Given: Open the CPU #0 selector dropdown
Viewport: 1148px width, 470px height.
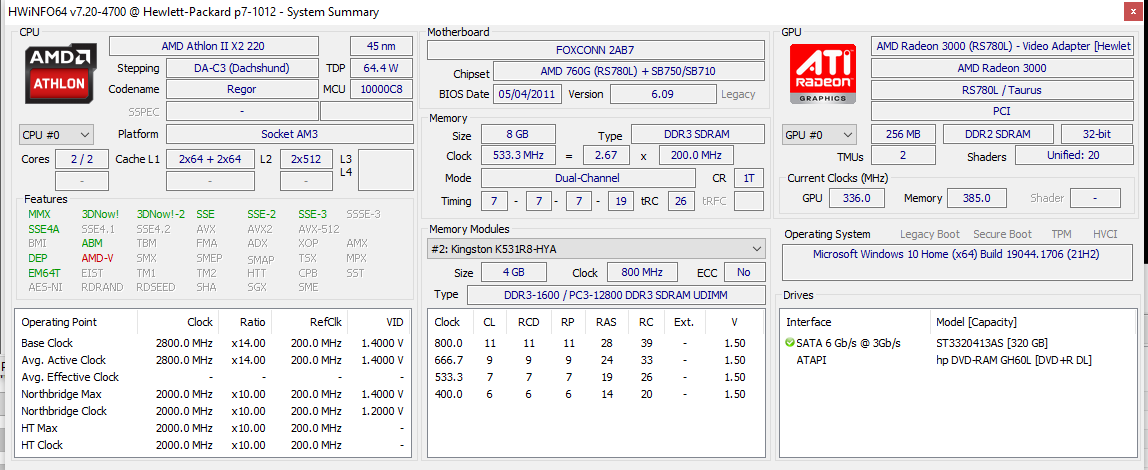Looking at the screenshot, I should point(56,135).
